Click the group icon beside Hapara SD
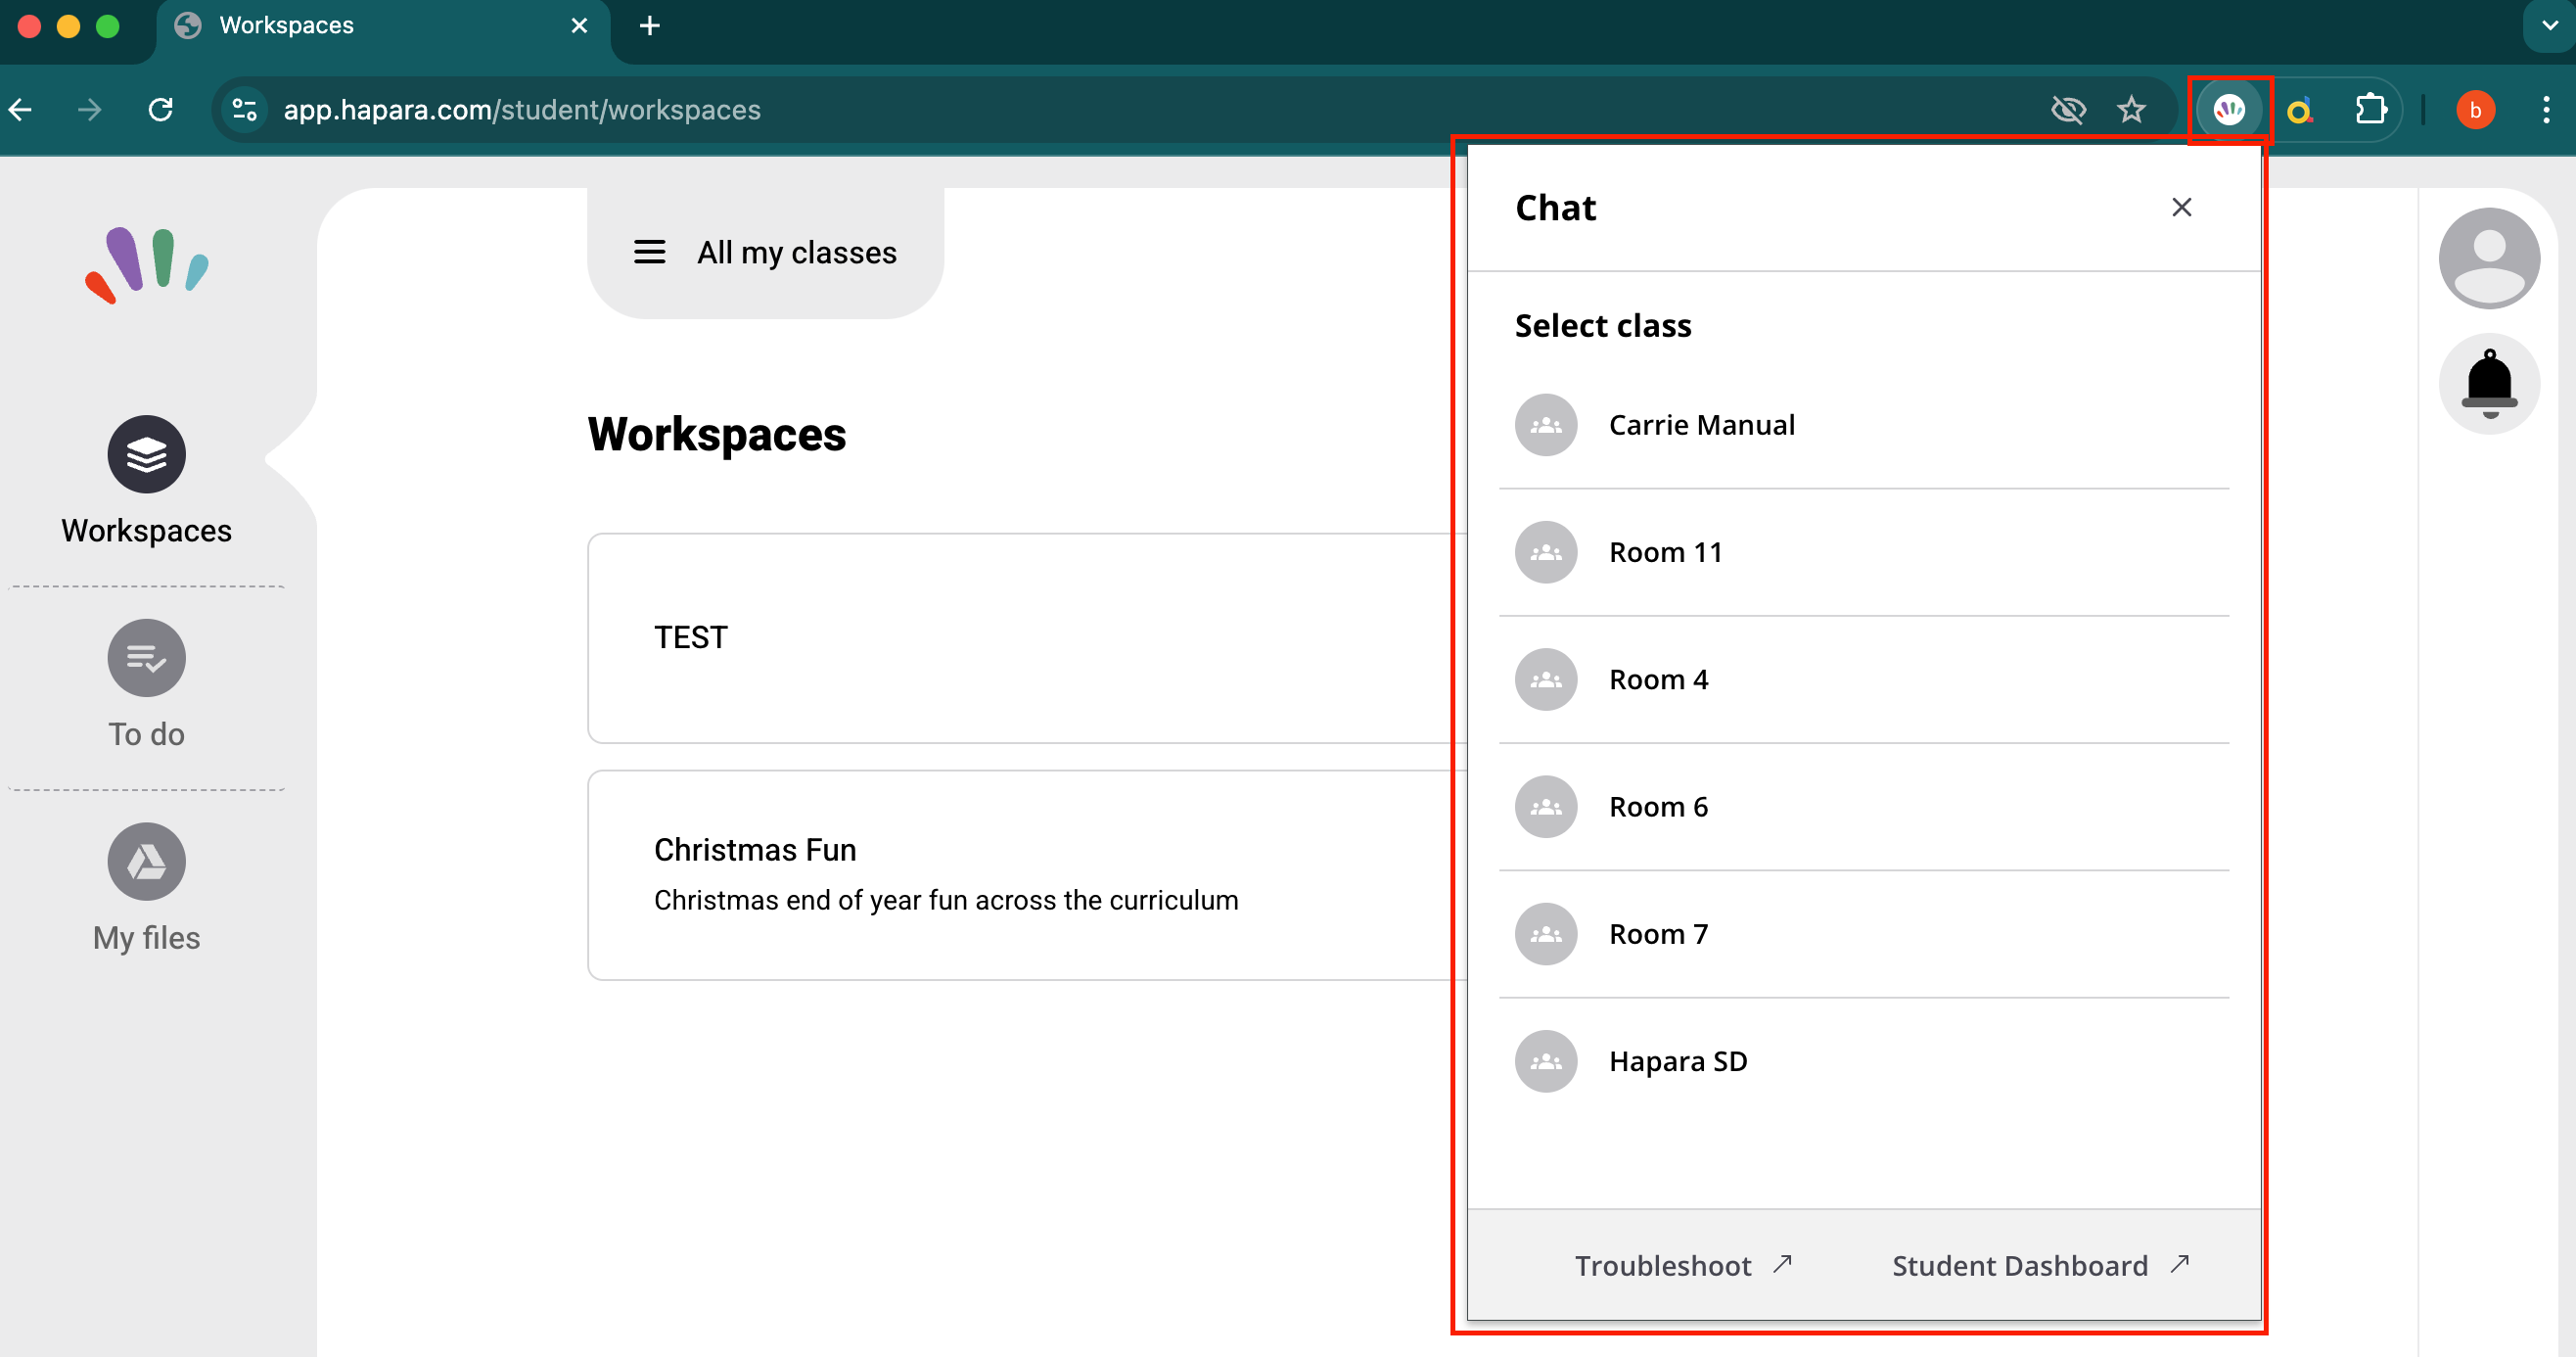 point(1545,1061)
